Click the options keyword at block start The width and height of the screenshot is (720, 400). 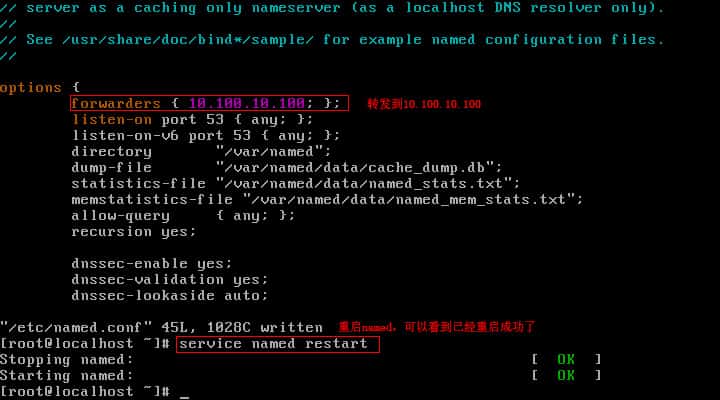click(31, 88)
